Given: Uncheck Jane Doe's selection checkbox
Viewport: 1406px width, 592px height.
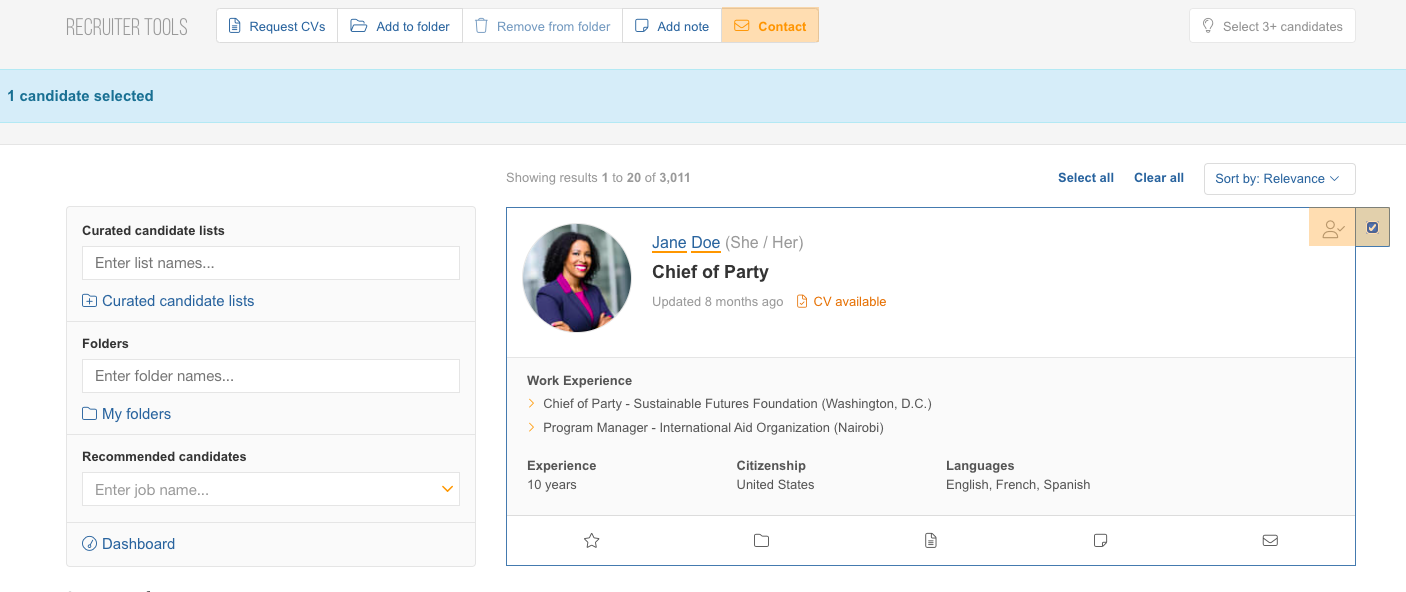Looking at the screenshot, I should (x=1372, y=228).
